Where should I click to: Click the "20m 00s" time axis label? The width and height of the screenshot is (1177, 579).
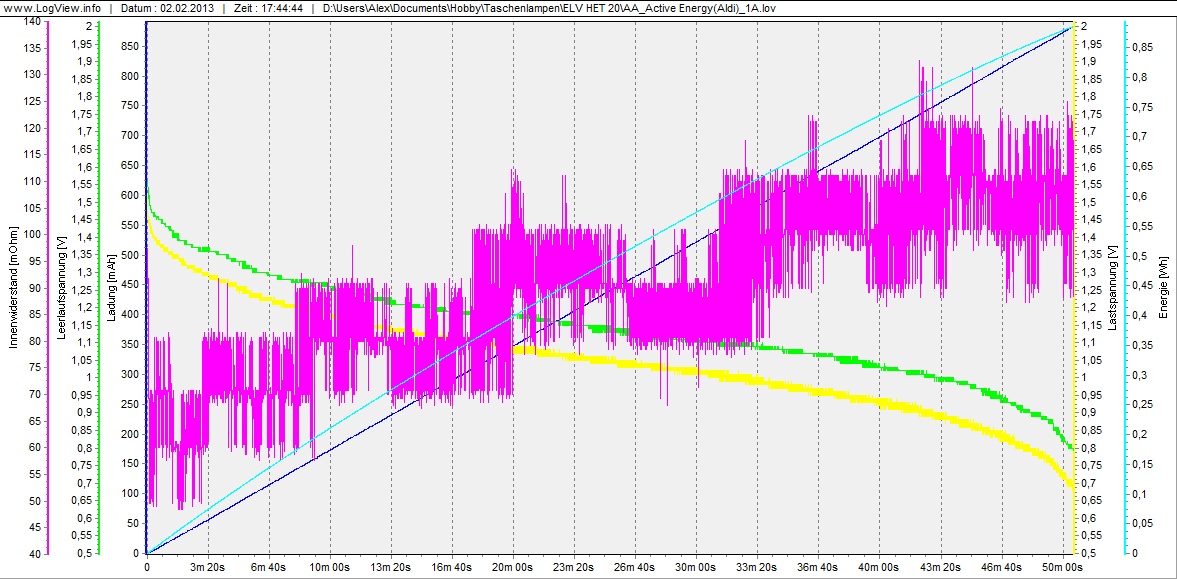[x=513, y=566]
